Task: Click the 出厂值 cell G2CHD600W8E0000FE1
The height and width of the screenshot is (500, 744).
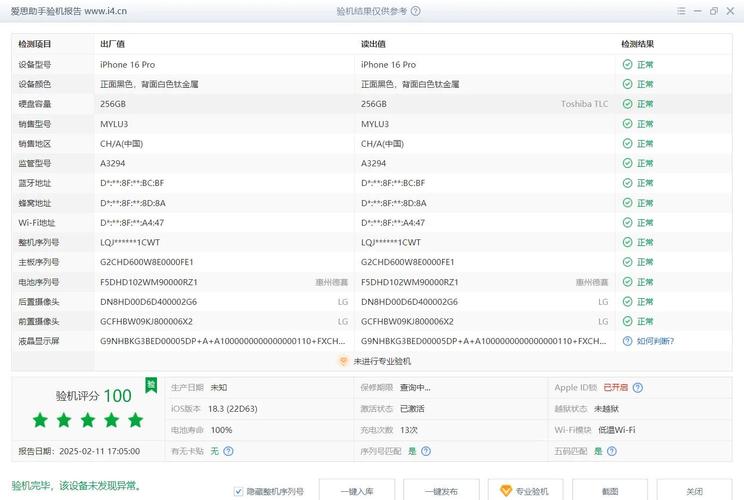Action: point(147,262)
